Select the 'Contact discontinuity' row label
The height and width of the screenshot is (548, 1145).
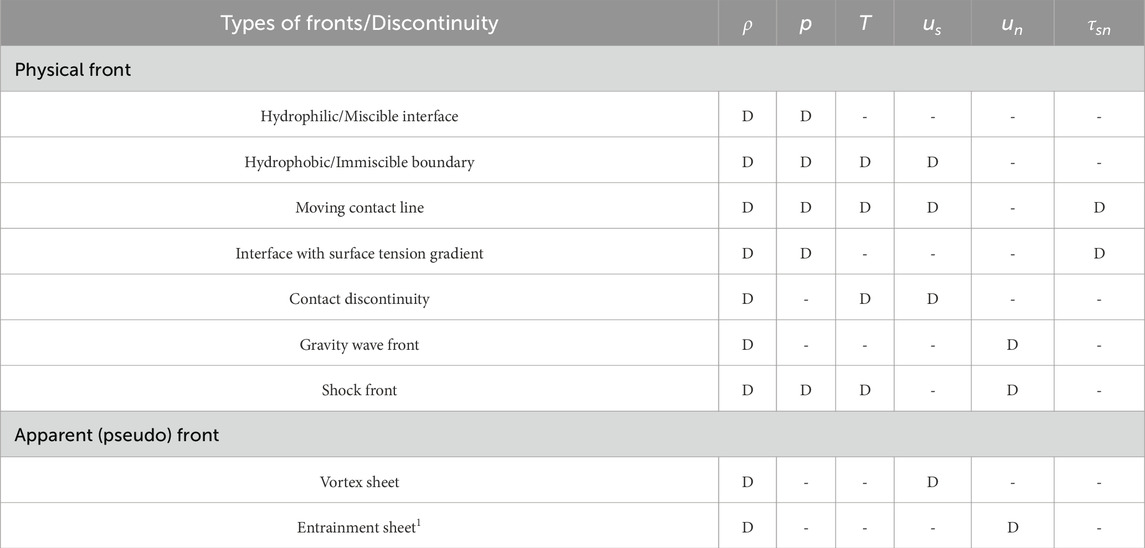(359, 299)
